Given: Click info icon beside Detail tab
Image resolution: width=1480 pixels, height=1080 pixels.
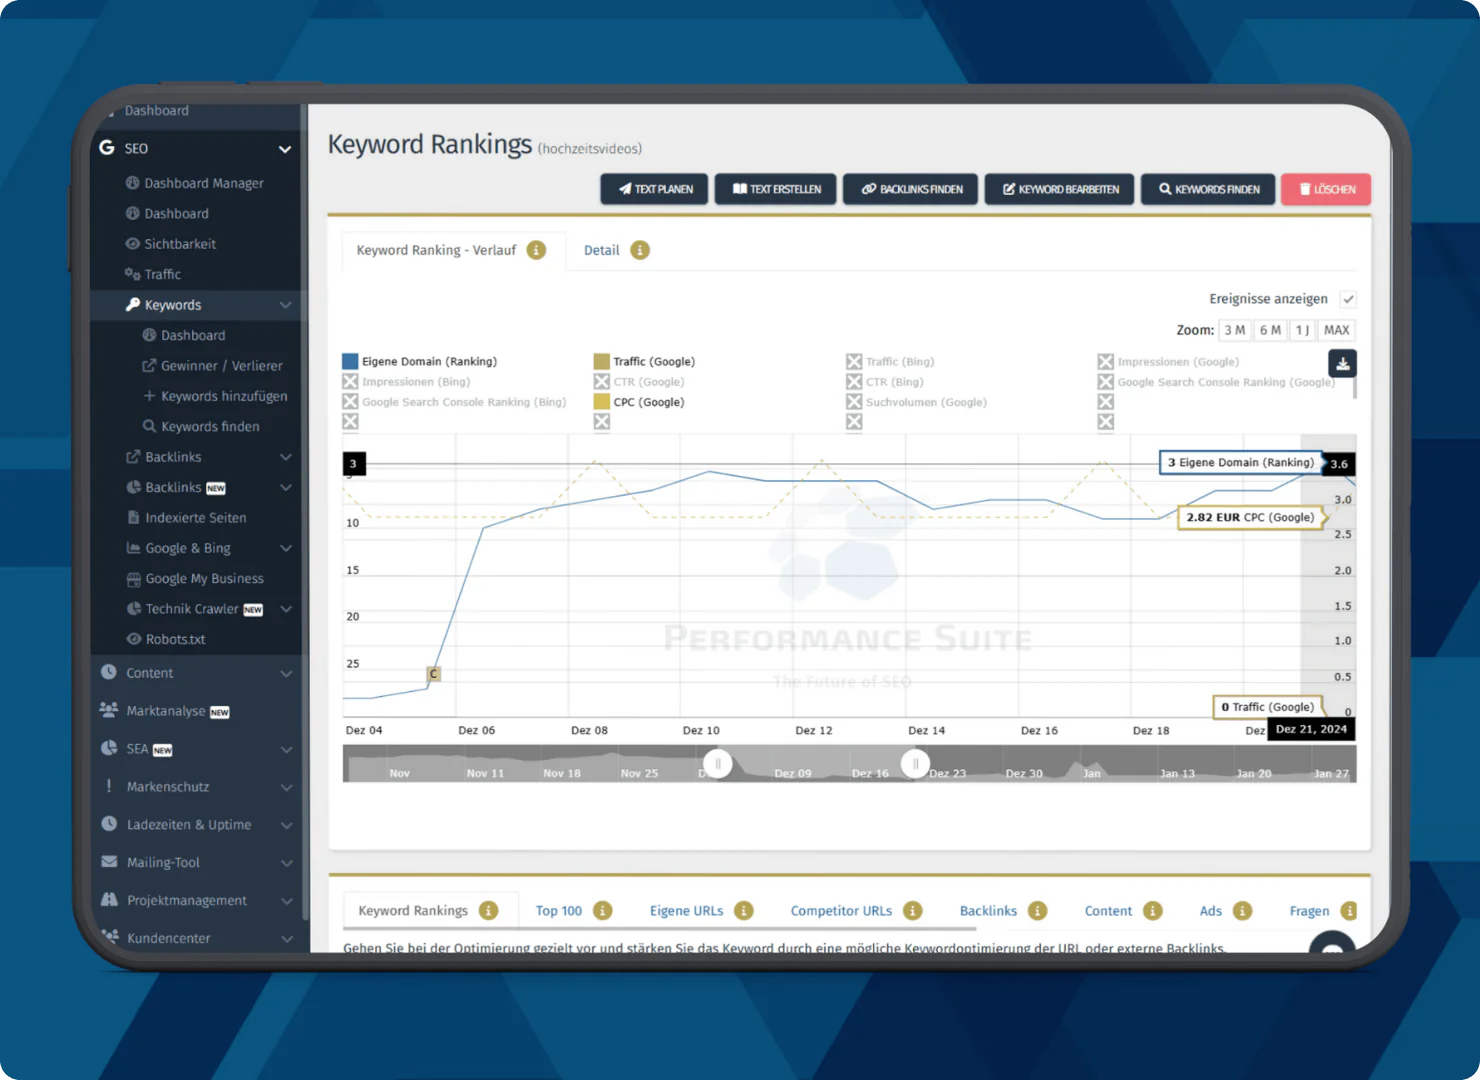Looking at the screenshot, I should [640, 250].
